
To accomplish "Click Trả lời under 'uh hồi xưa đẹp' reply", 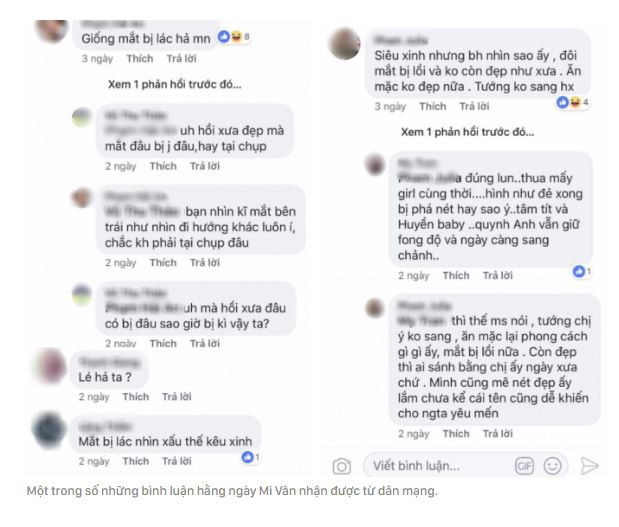I will coord(205,166).
